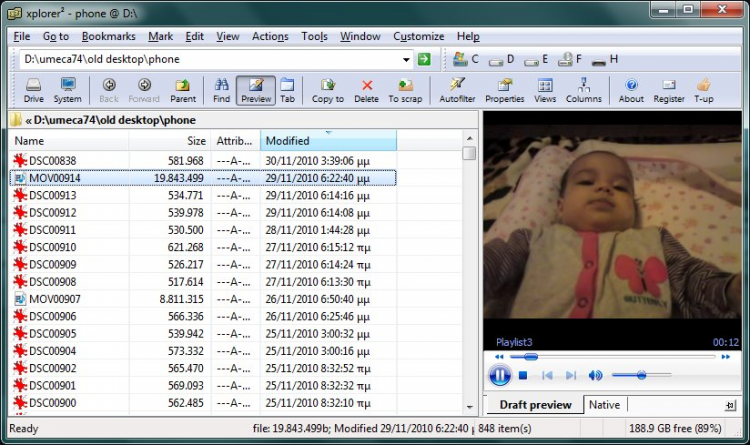The image size is (750, 445).
Task: Expand the address bar dropdown
Action: pyautogui.click(x=406, y=60)
